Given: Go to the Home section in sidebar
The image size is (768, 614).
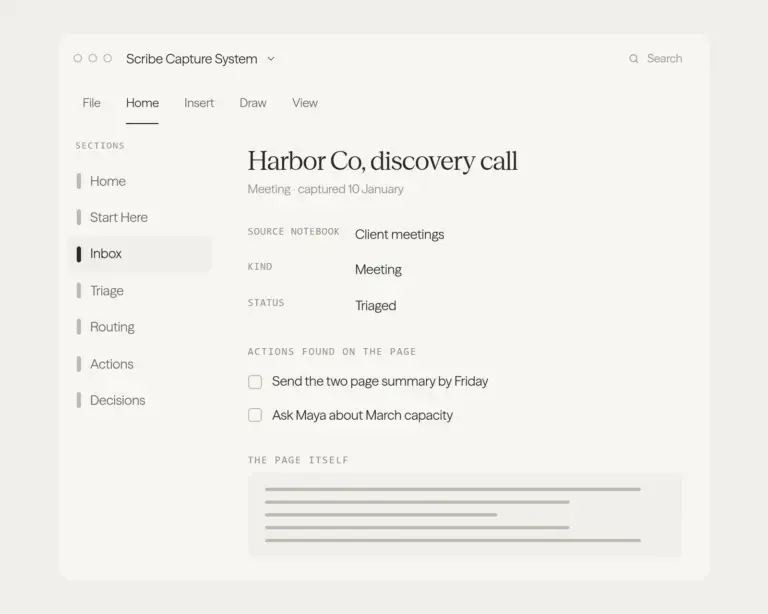Looking at the screenshot, I should click(140, 181).
